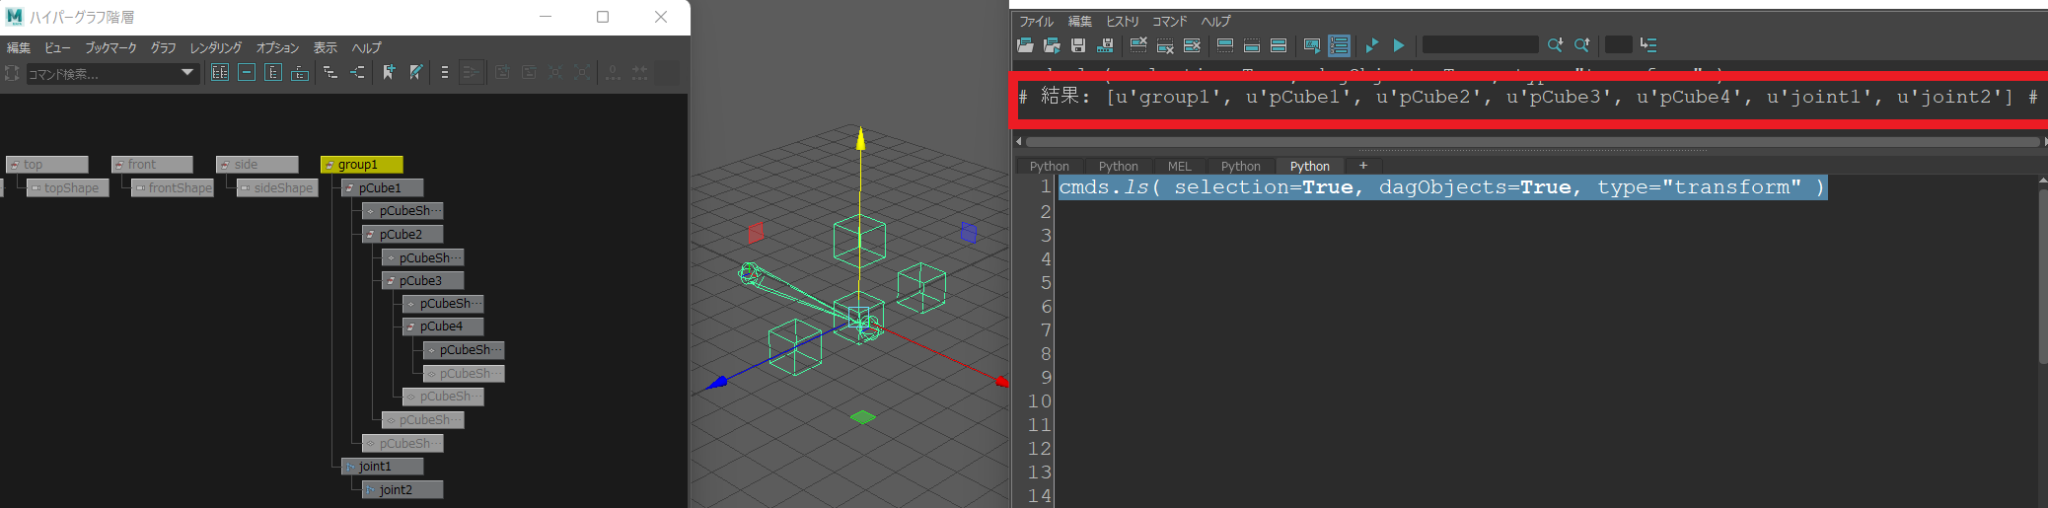
Task: Toggle the line numbers display button
Action: (x=1339, y=45)
